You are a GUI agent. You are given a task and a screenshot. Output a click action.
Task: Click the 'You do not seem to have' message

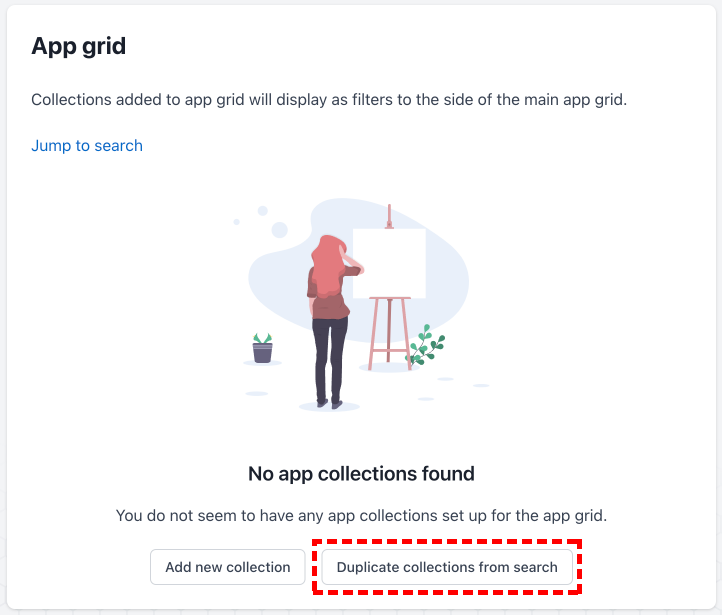pos(361,516)
